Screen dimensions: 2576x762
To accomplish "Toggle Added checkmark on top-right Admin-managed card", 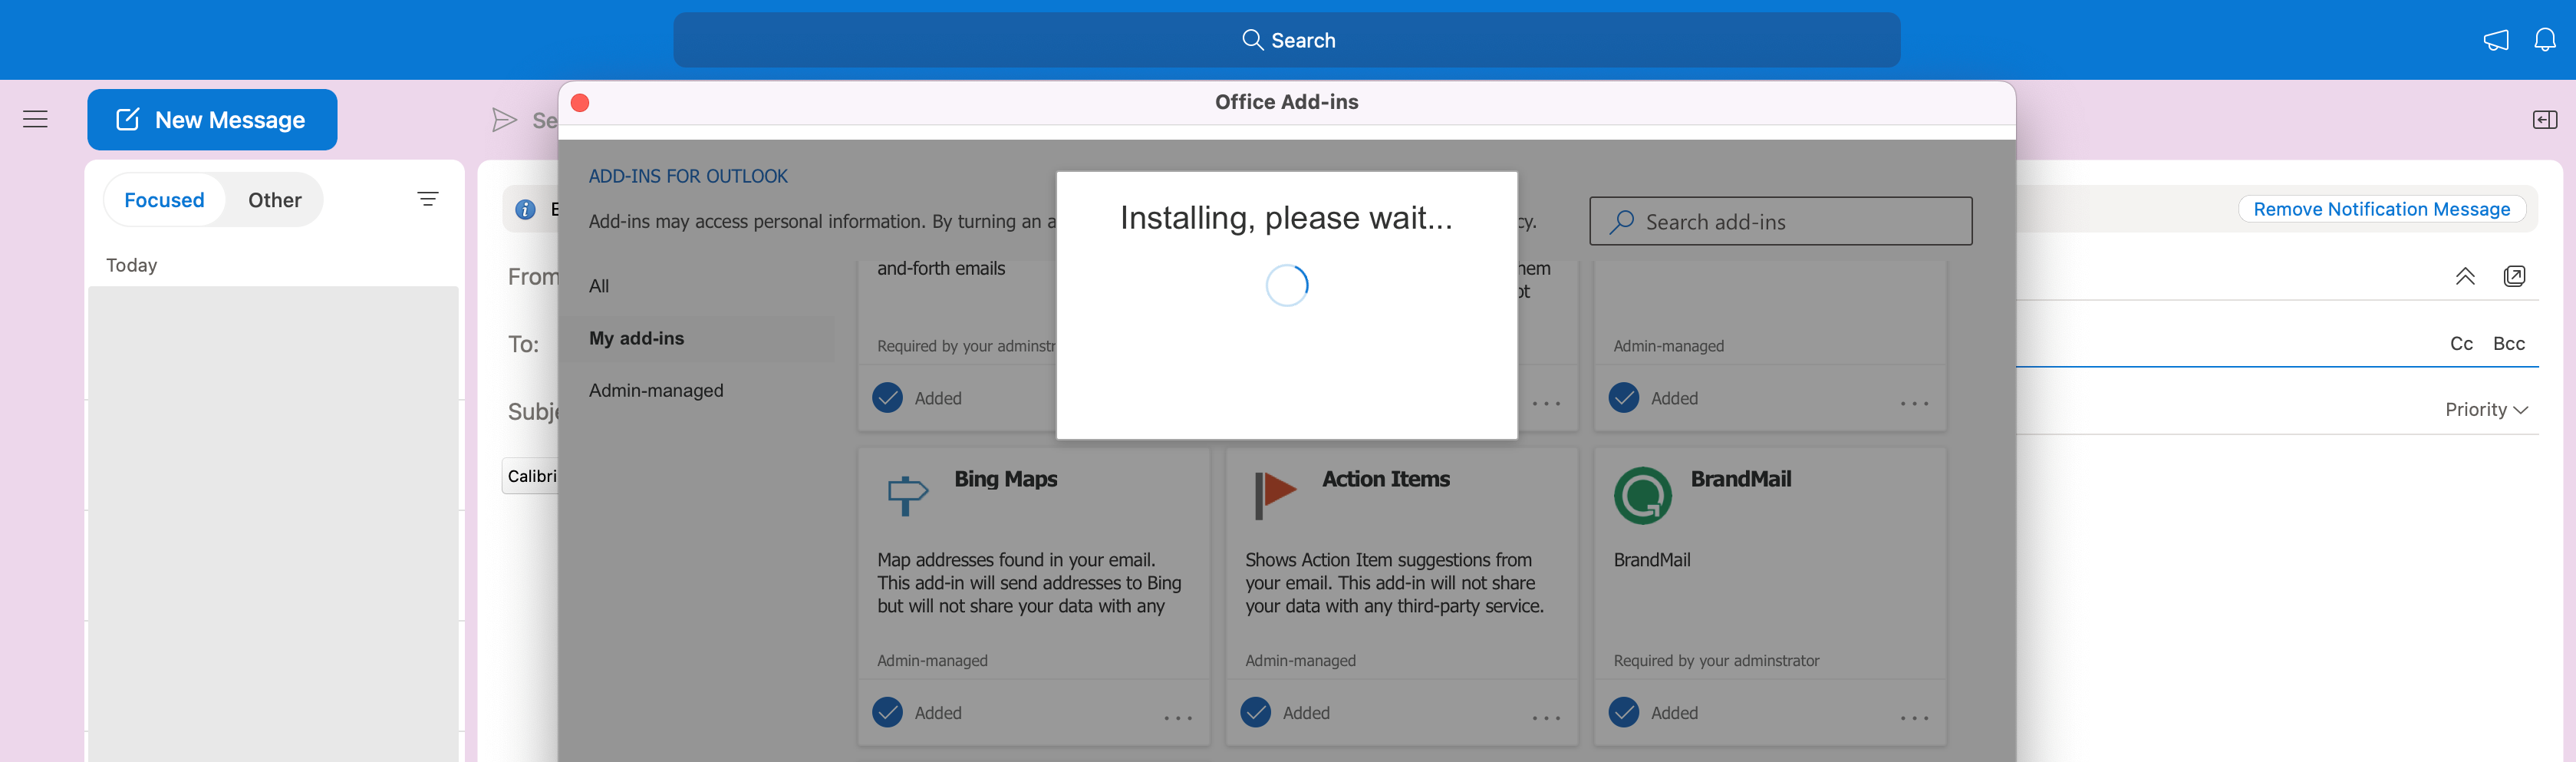I will click(x=1623, y=397).
